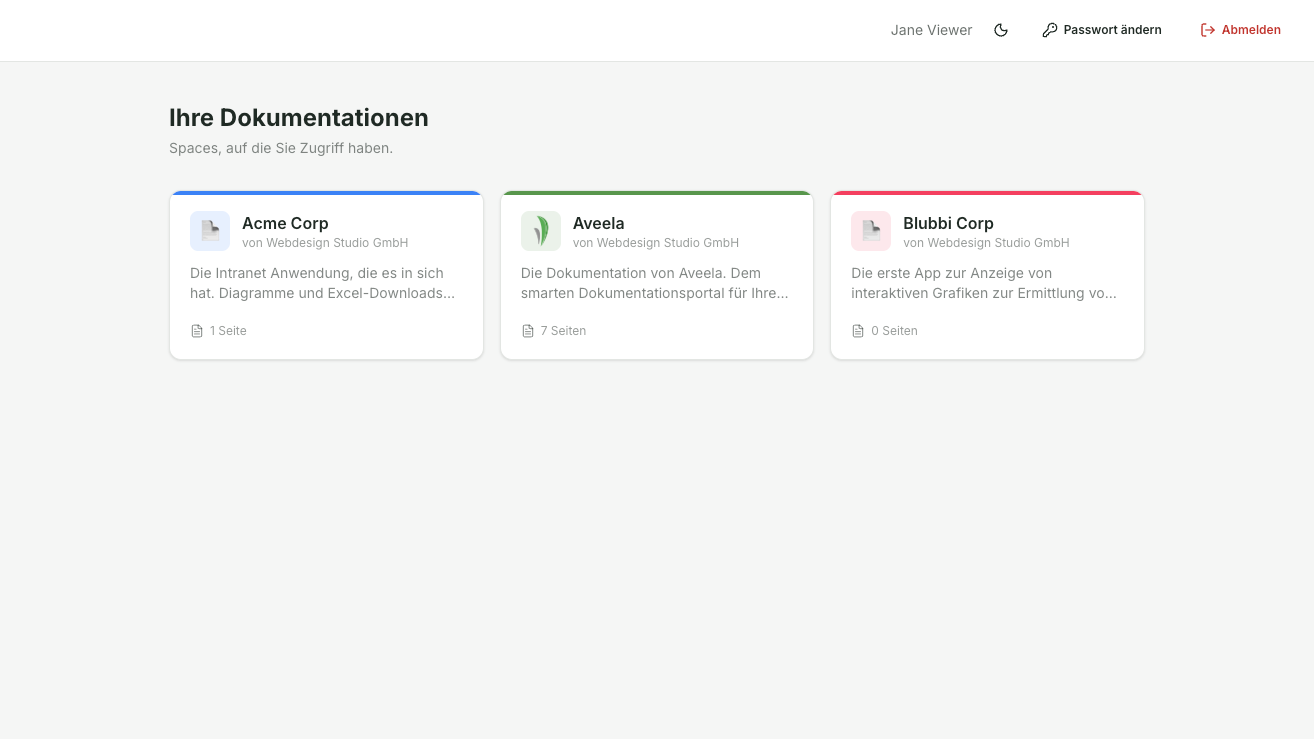
Task: Click the 'Ihre Dokumentationen' heading
Action: (x=299, y=118)
